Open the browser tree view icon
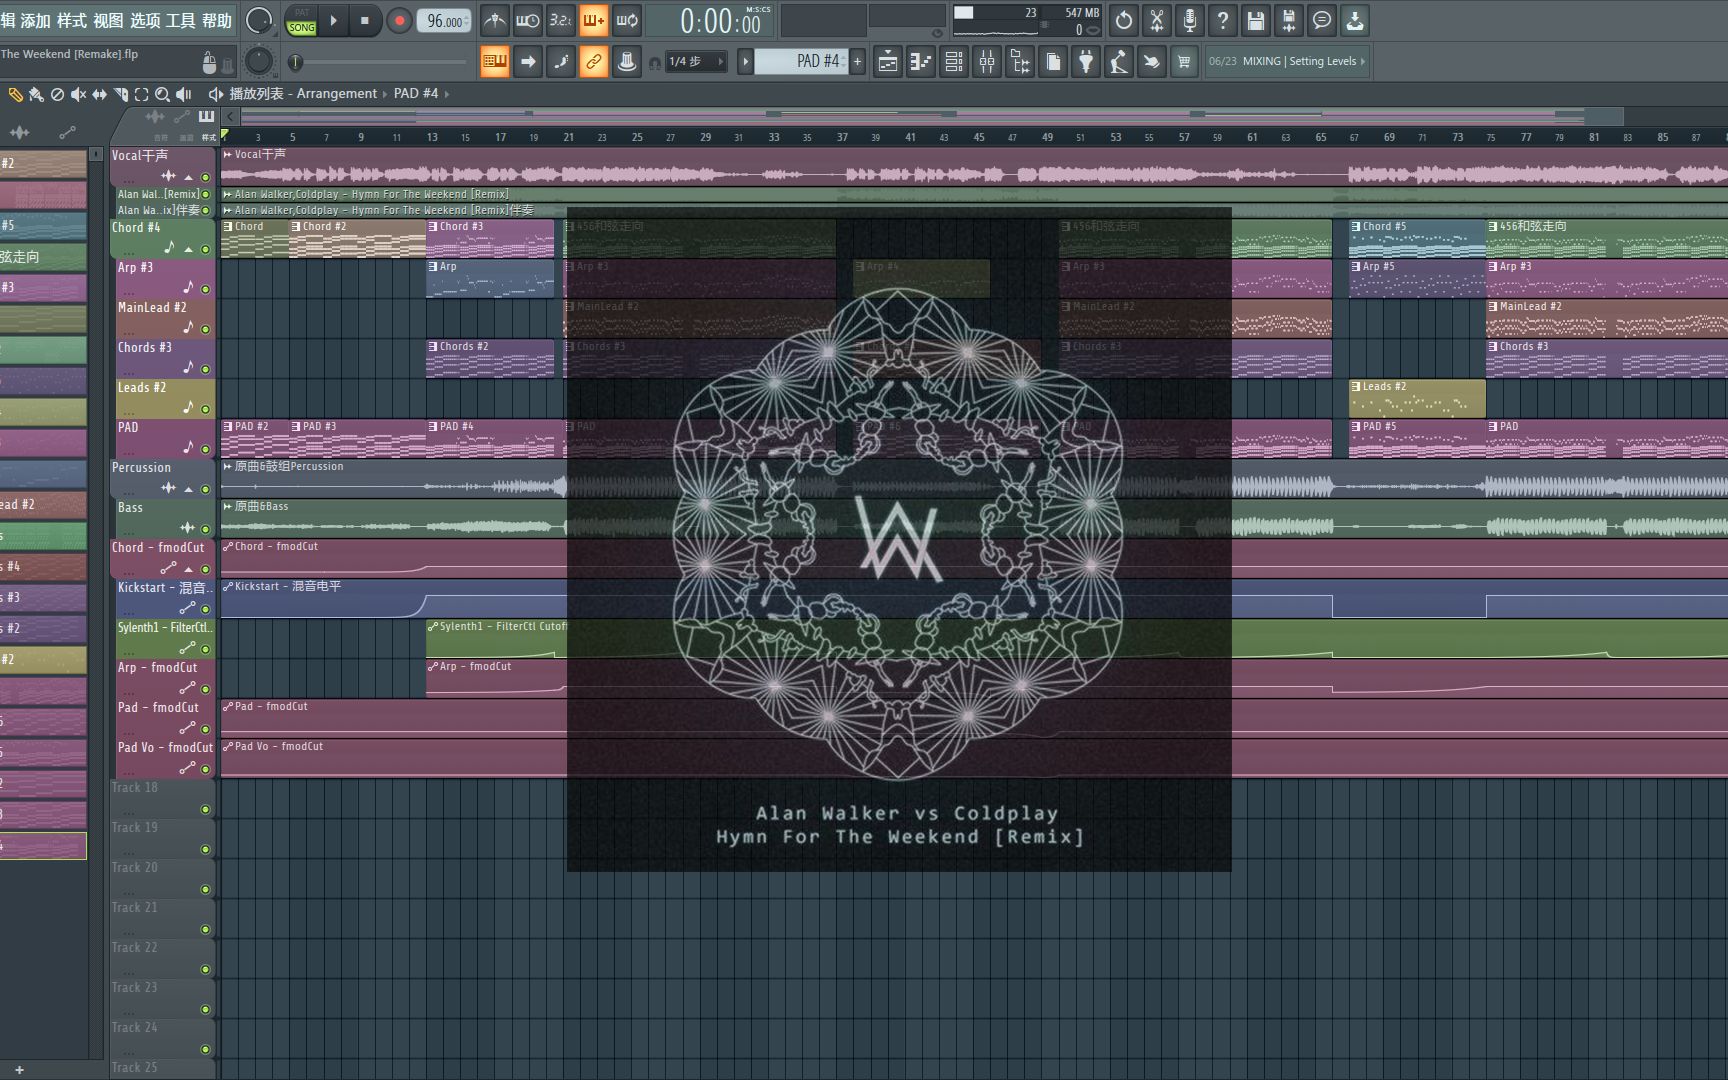Viewport: 1728px width, 1080px height. [1020, 61]
